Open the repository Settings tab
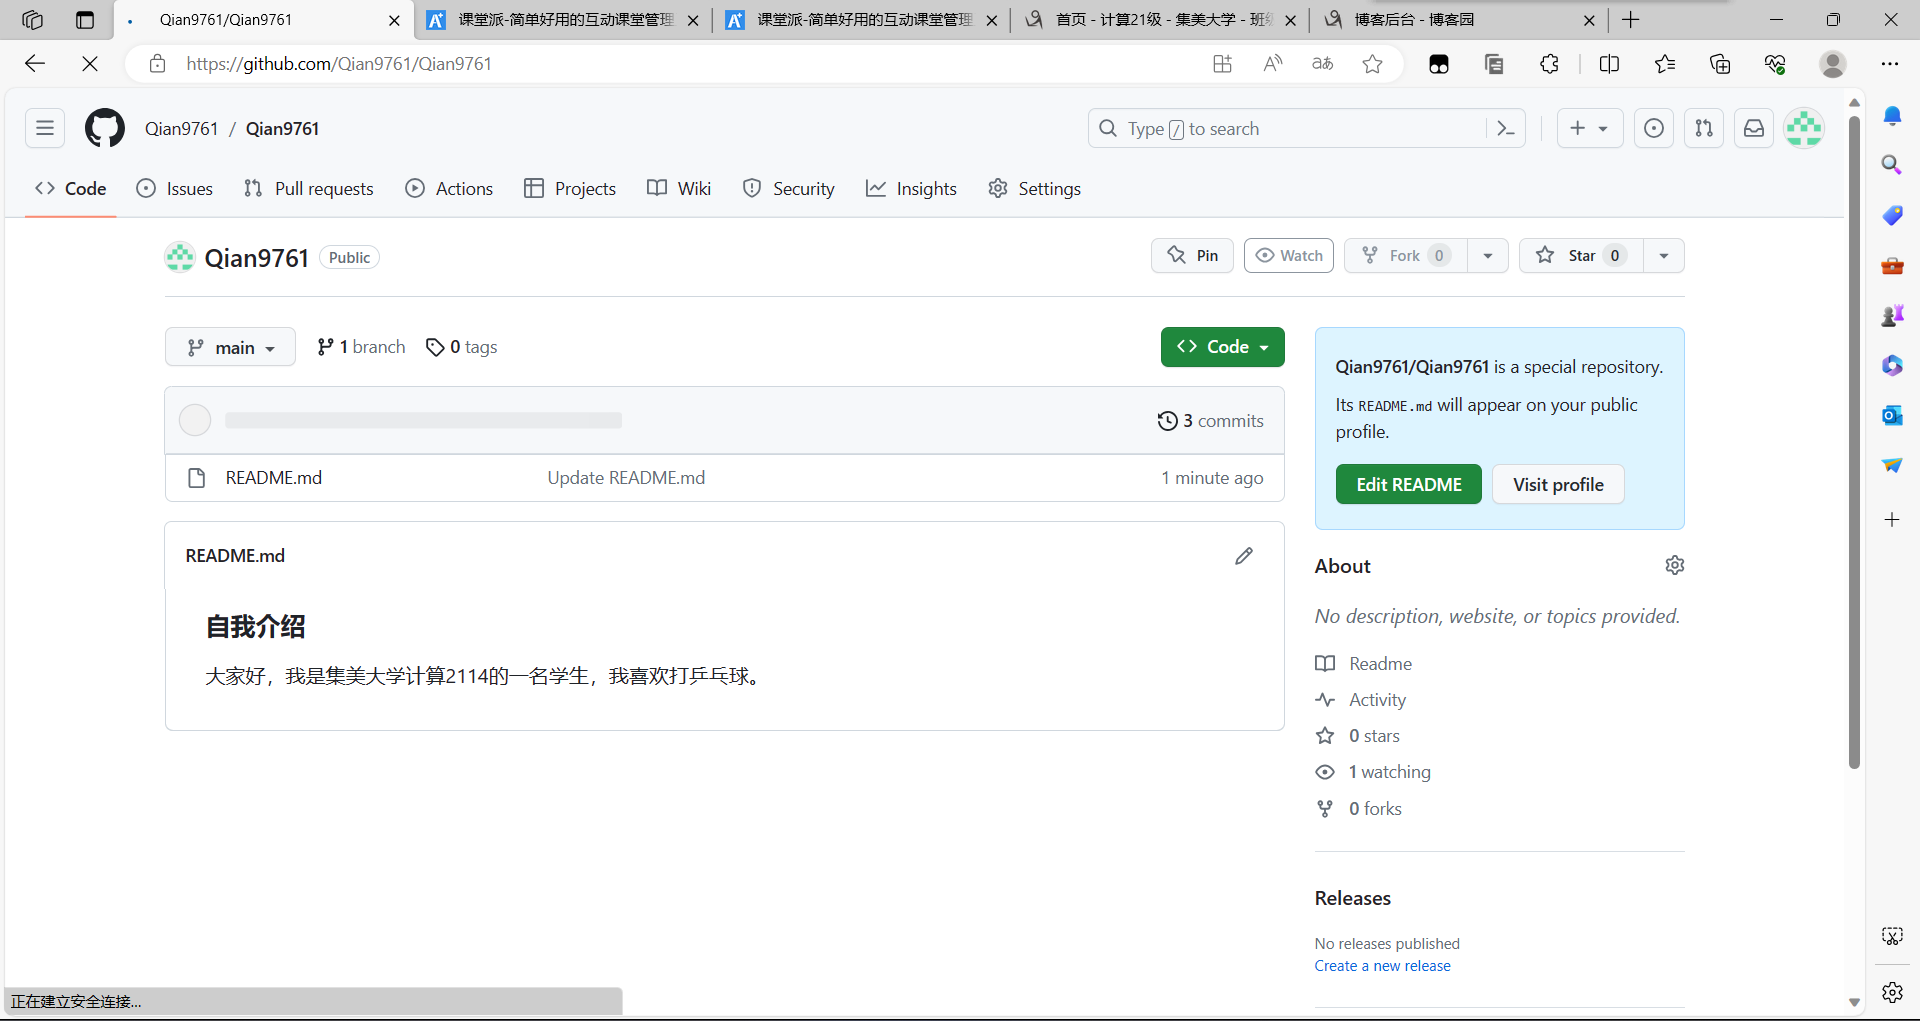1920x1021 pixels. (x=1035, y=189)
